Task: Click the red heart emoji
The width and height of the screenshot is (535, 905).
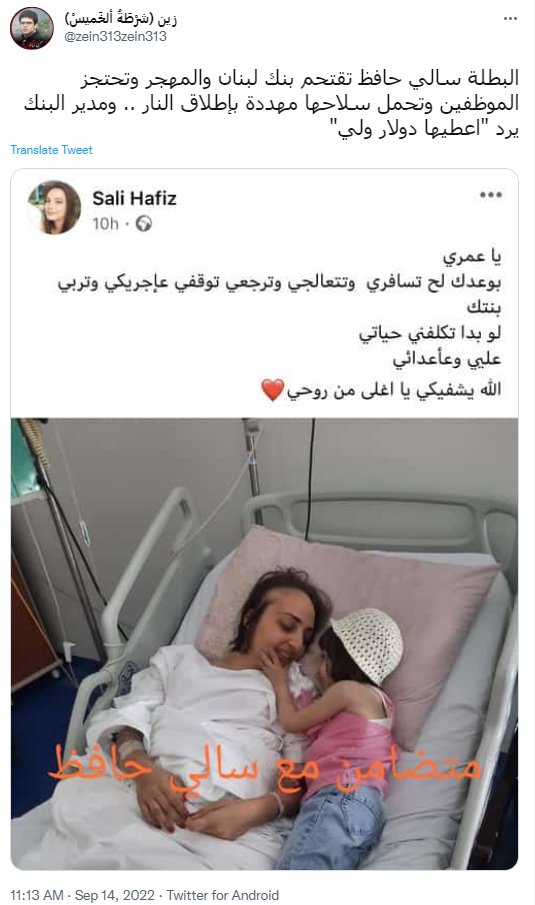Action: pyautogui.click(x=272, y=390)
